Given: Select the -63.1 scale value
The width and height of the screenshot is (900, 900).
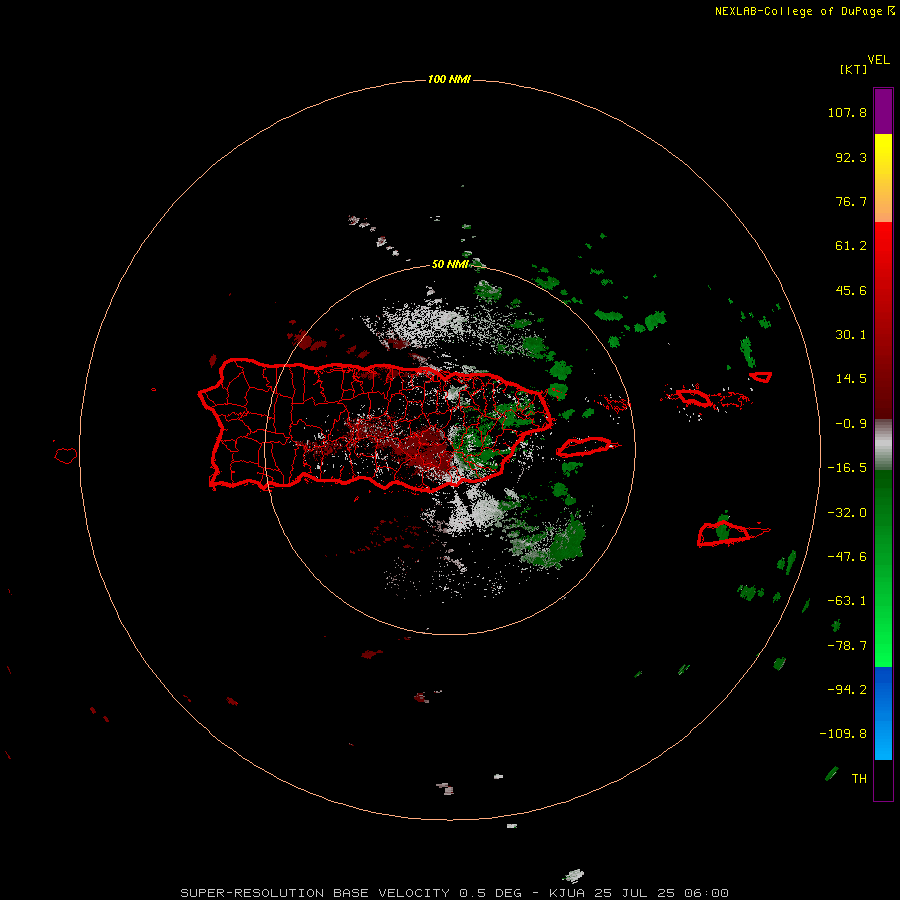Looking at the screenshot, I should (847, 601).
